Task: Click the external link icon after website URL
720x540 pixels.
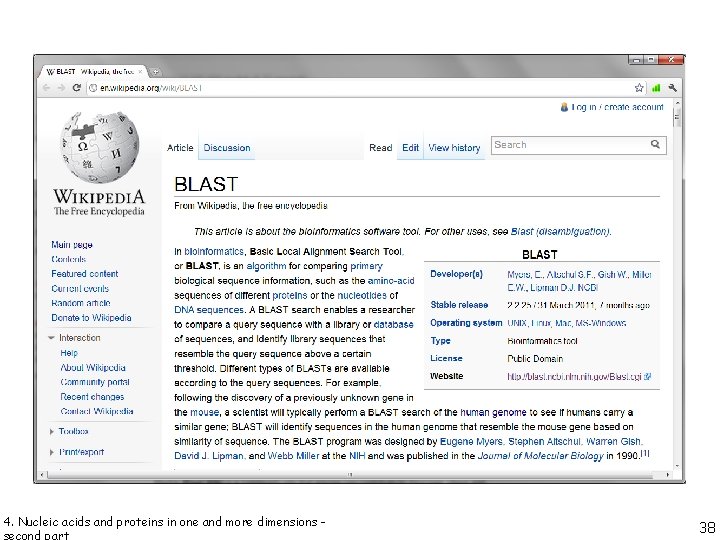Action: [647, 377]
